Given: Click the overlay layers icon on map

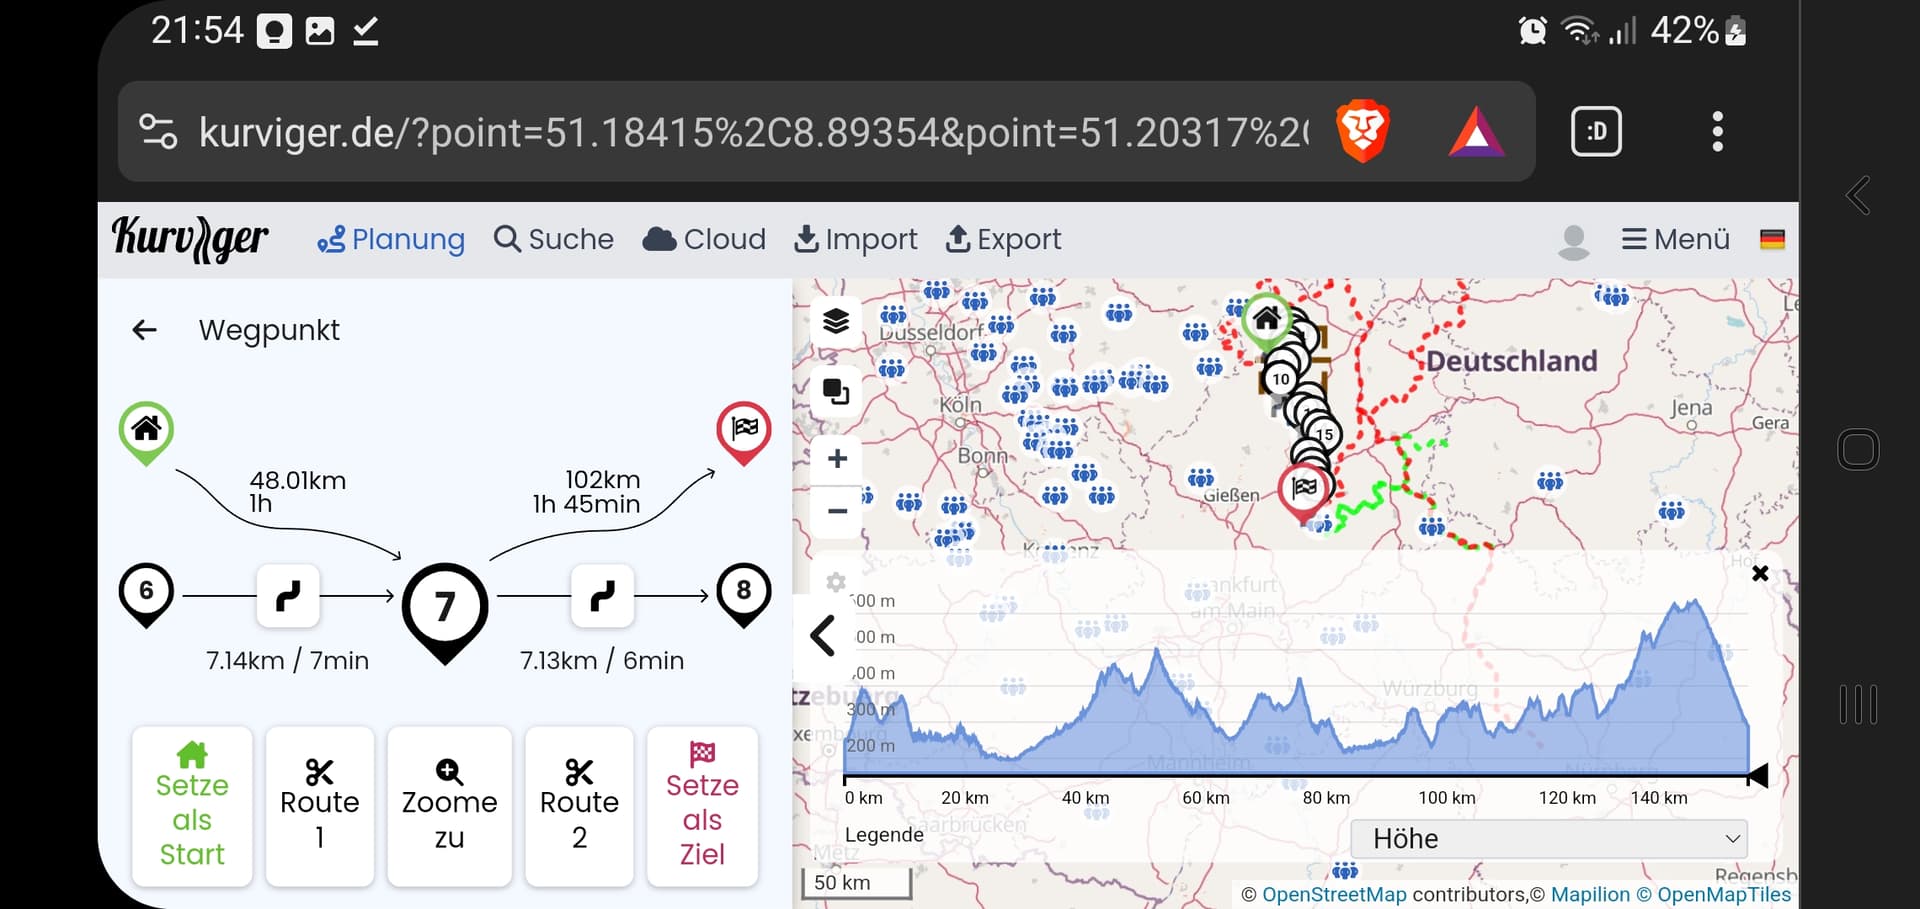Looking at the screenshot, I should point(836,391).
